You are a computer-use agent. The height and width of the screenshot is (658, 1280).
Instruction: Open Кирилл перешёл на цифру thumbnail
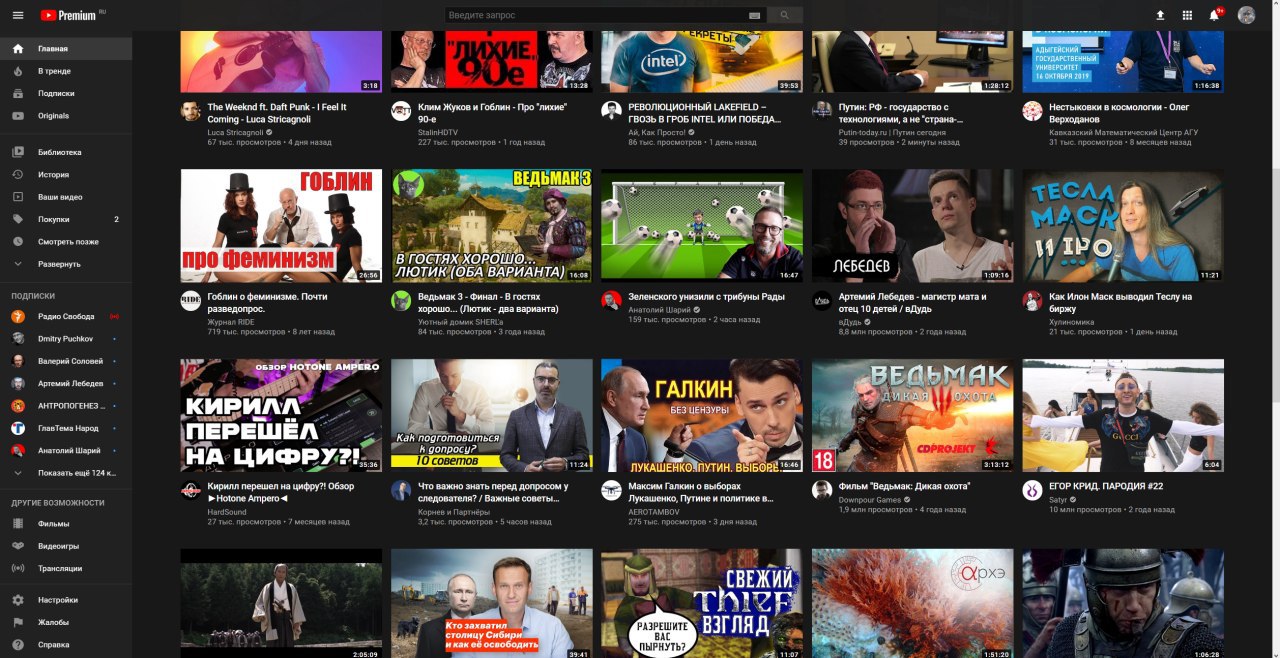coord(281,415)
